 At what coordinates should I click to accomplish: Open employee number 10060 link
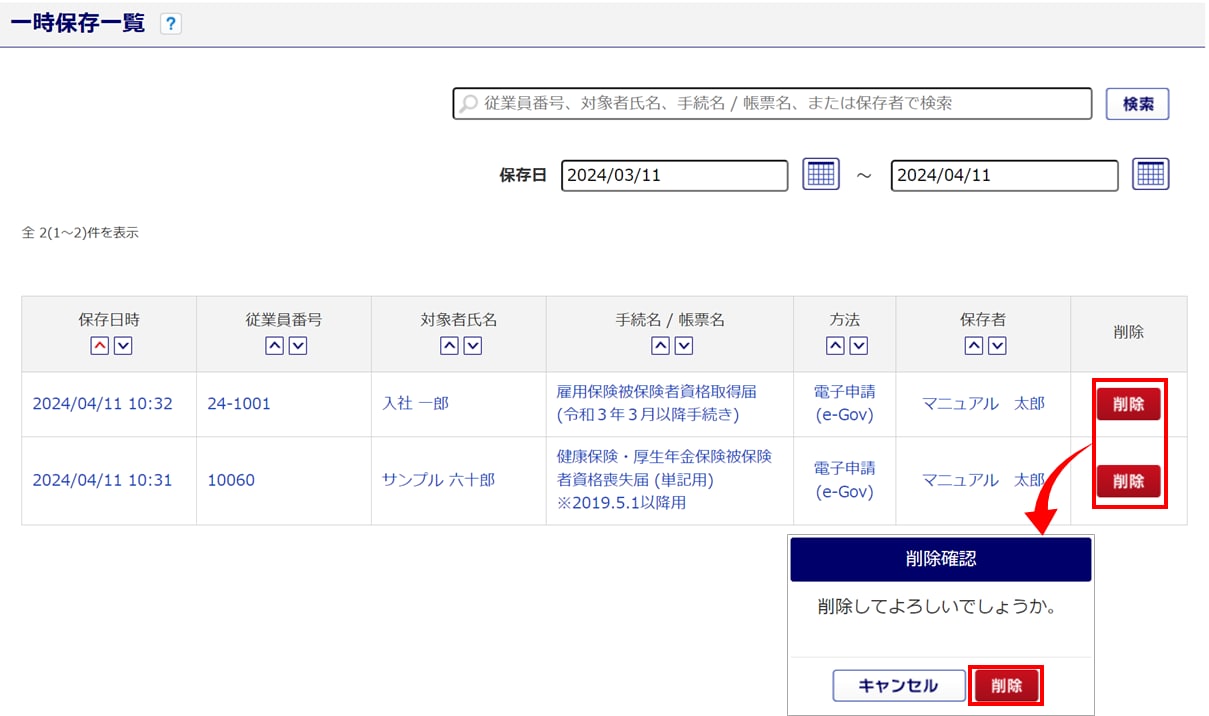(231, 480)
